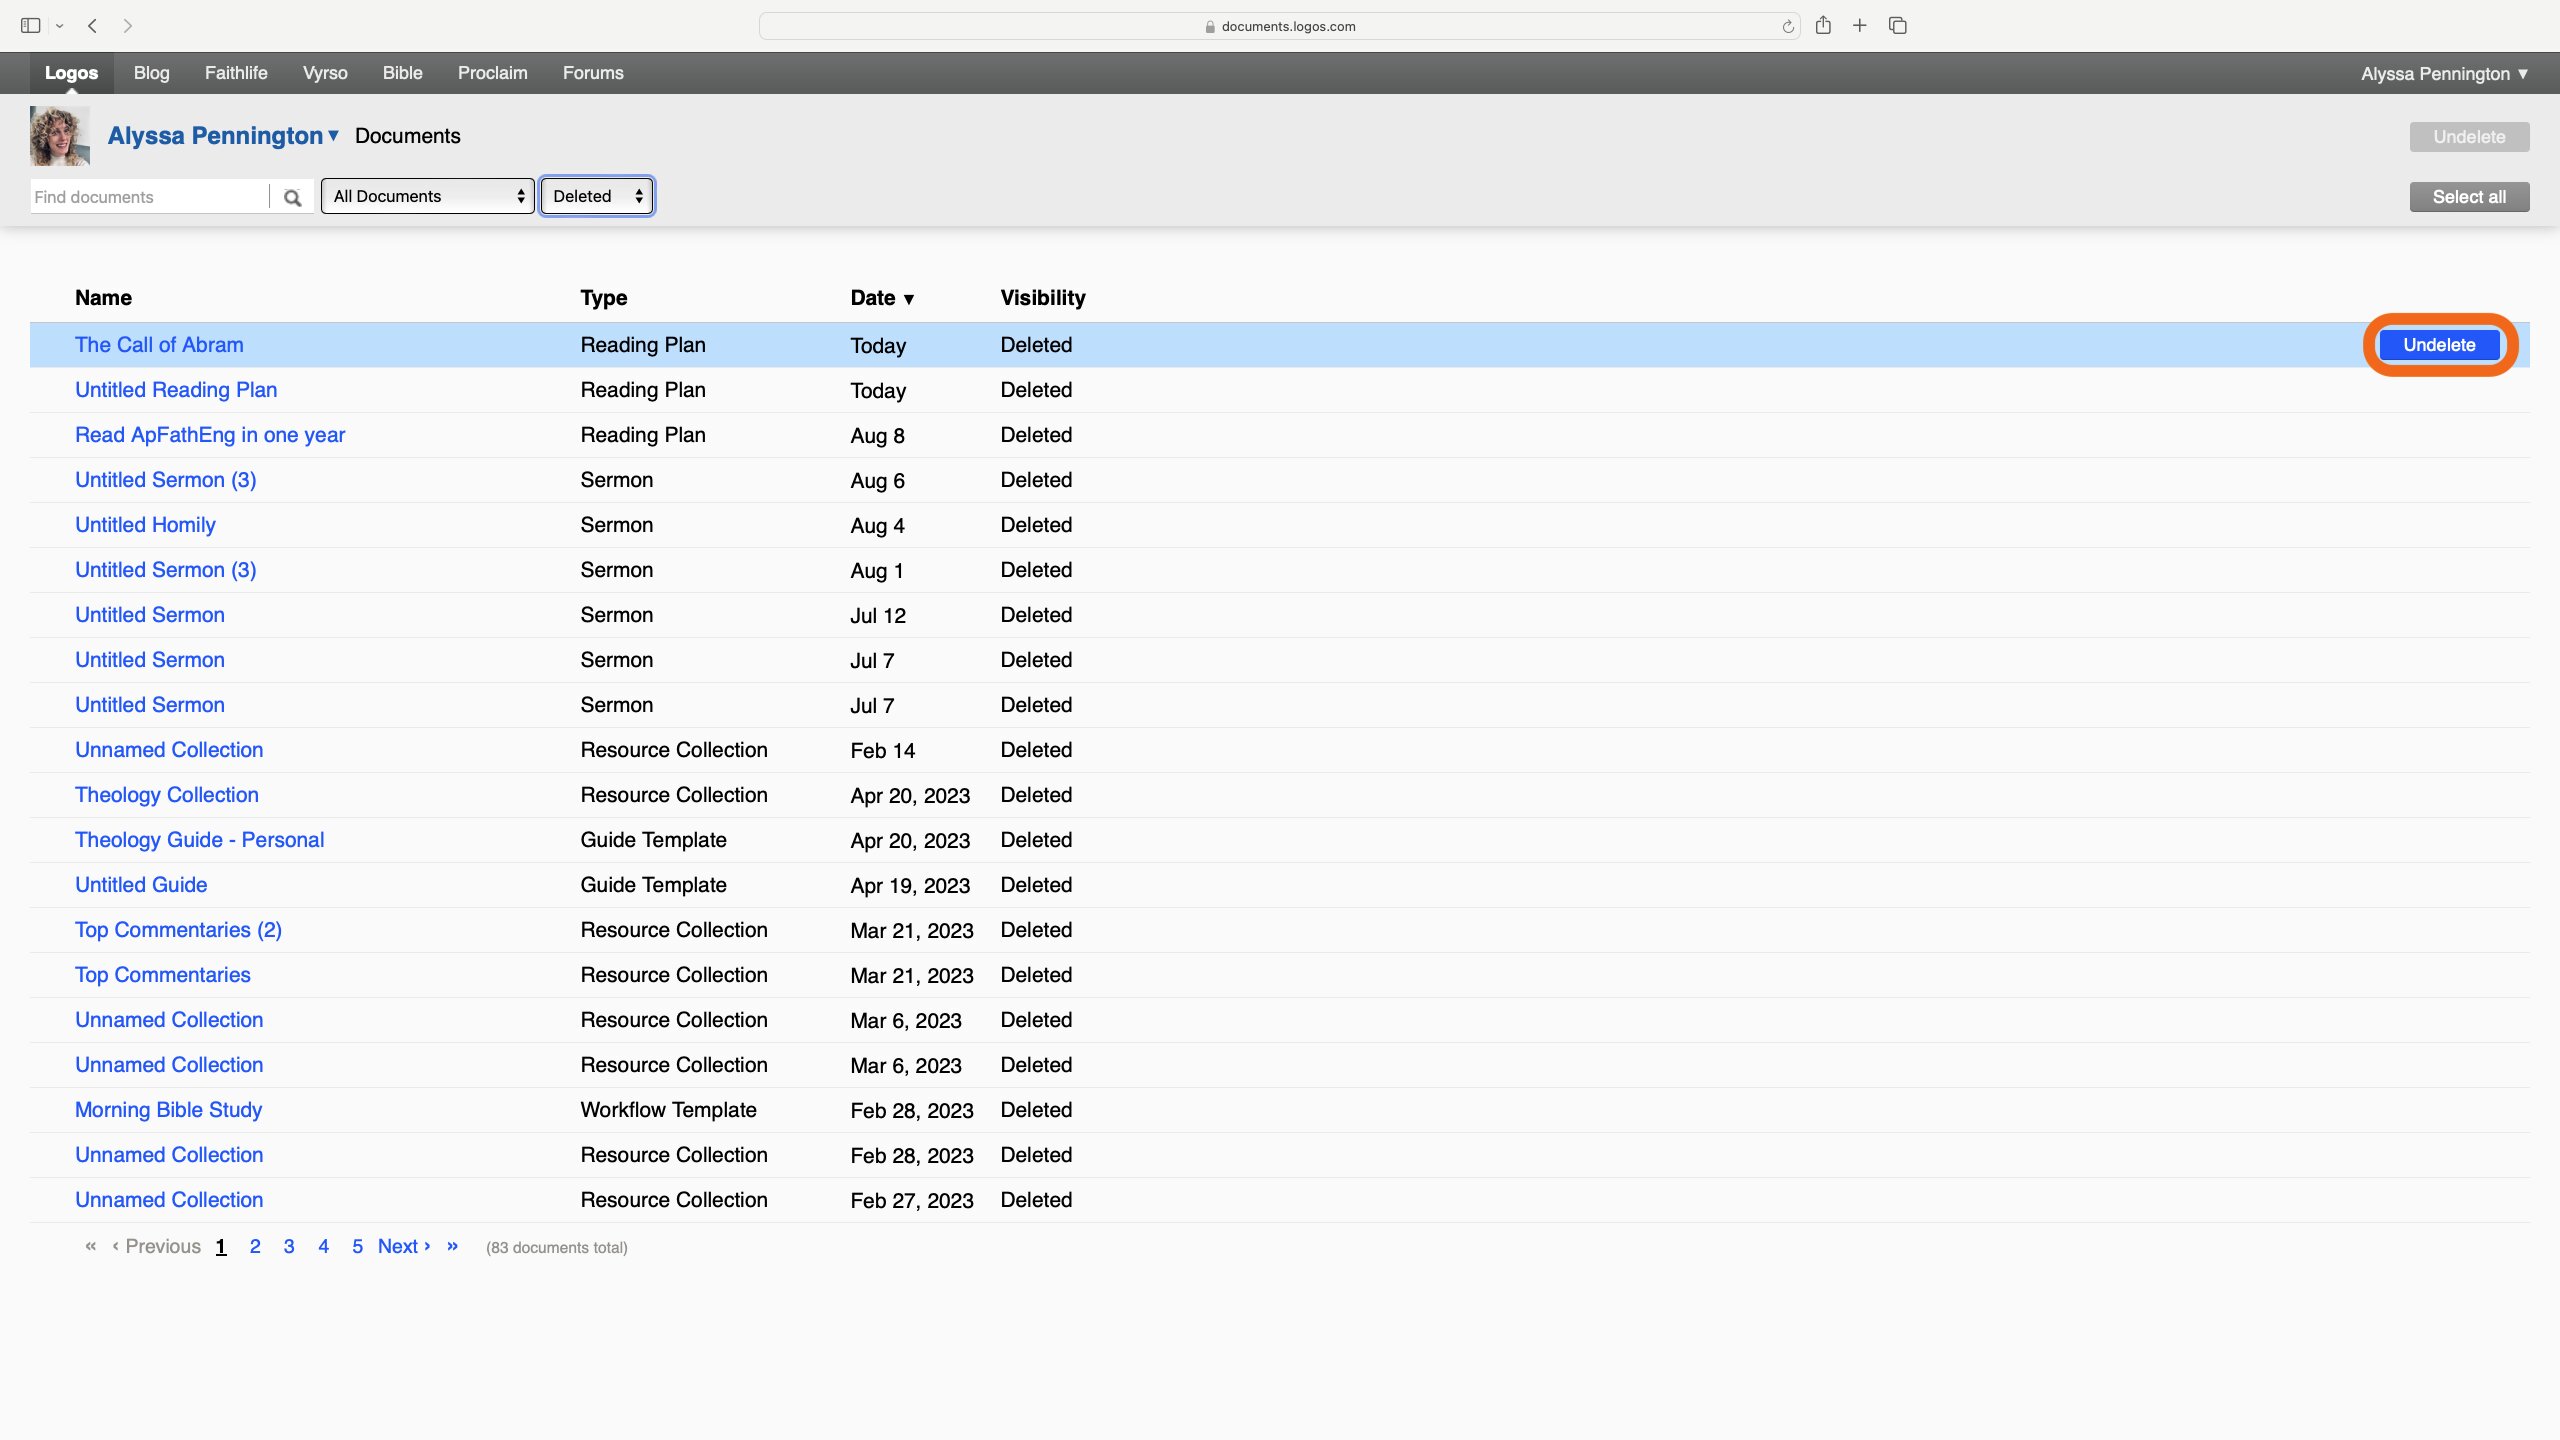Navigate to Proclaim
Screen dimensions: 2560x1440
pyautogui.click(x=492, y=73)
